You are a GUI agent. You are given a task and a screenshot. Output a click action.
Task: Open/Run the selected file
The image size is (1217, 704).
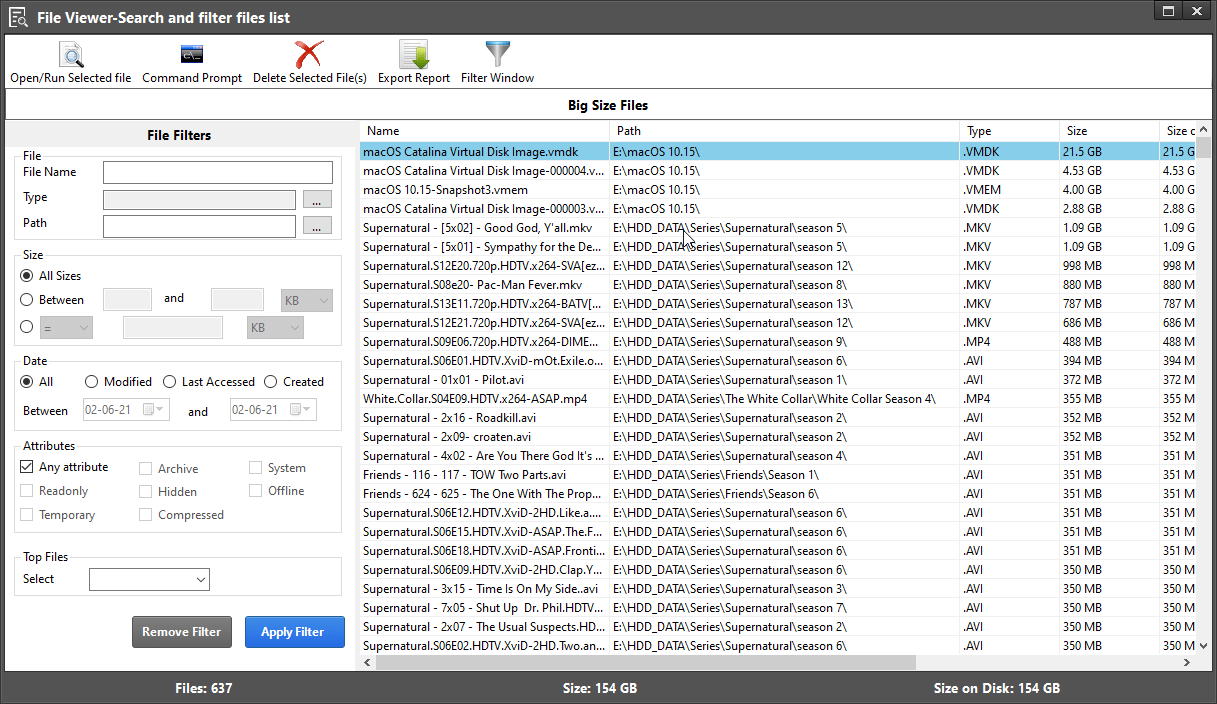pyautogui.click(x=70, y=60)
